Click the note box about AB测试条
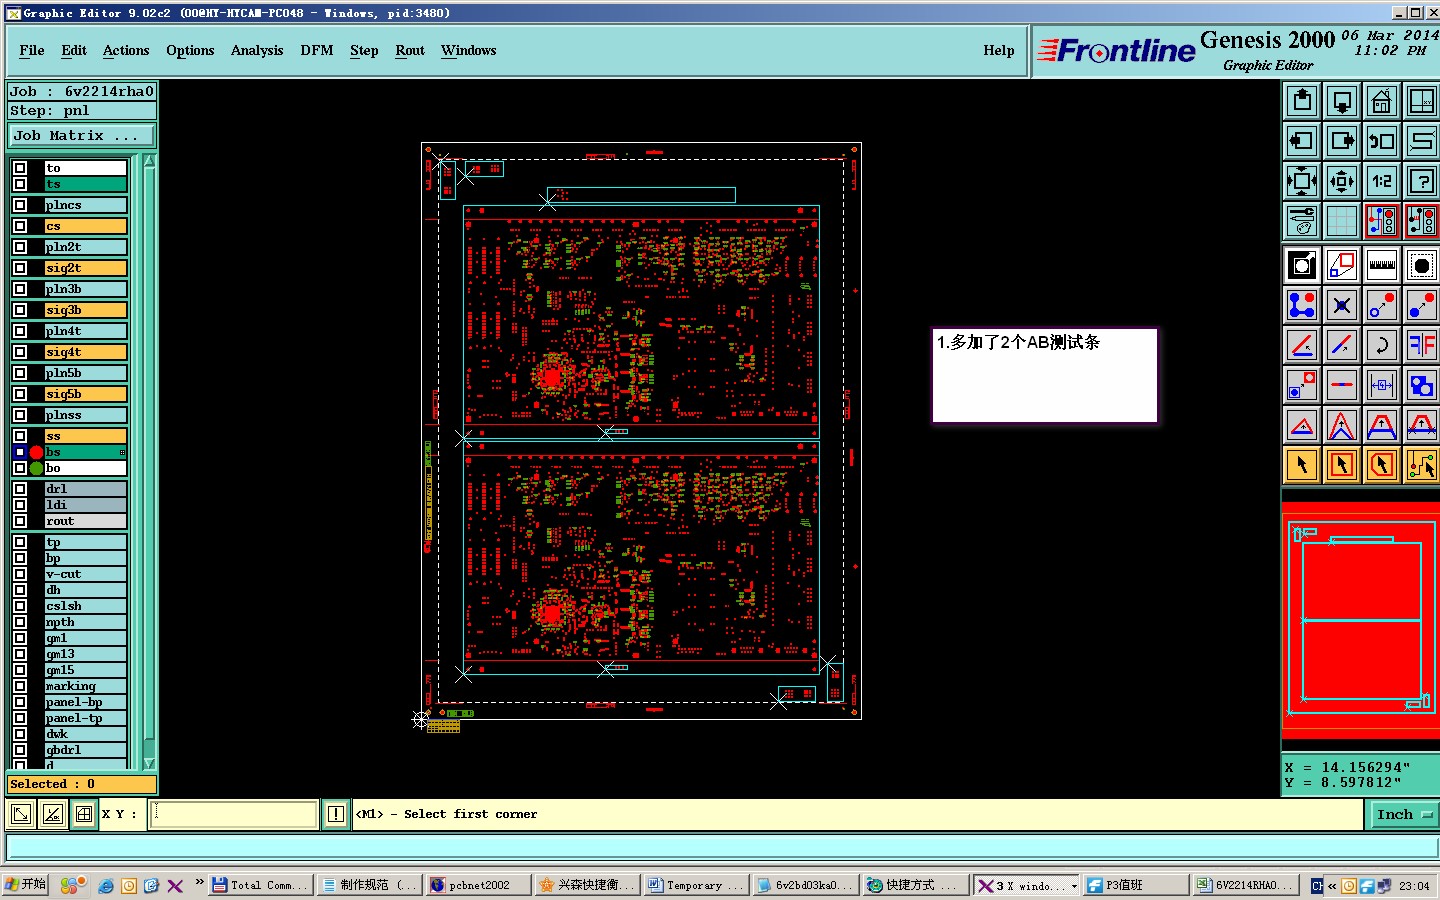1440x900 pixels. coord(1045,376)
